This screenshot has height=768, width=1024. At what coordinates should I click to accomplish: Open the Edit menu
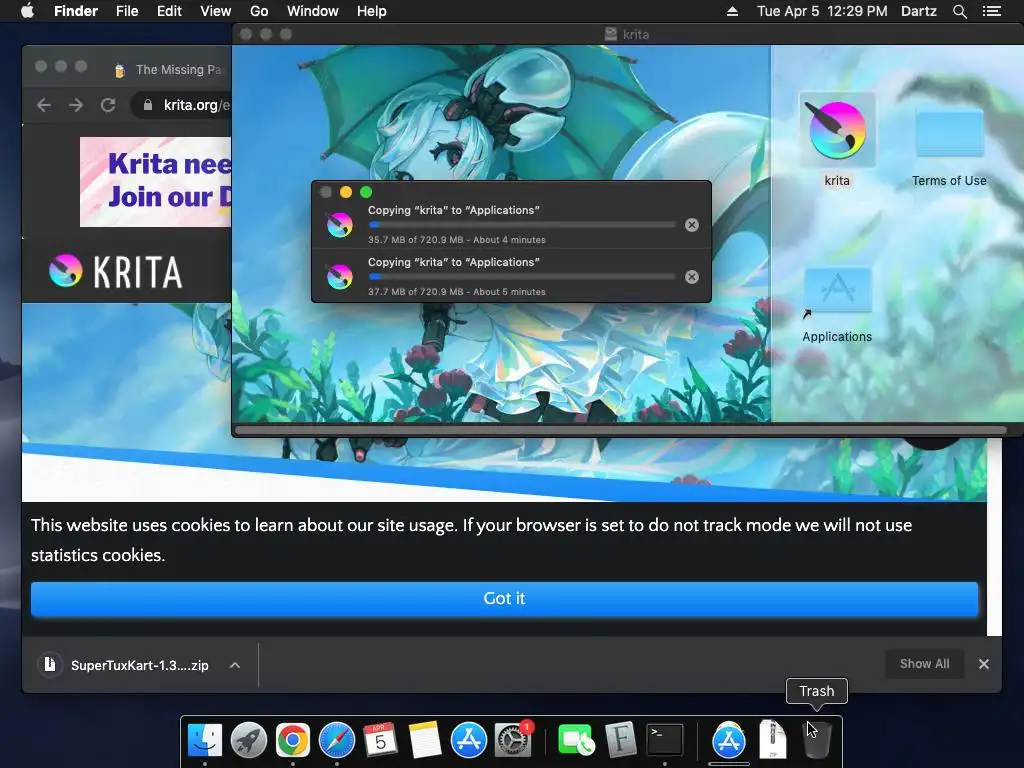[169, 11]
